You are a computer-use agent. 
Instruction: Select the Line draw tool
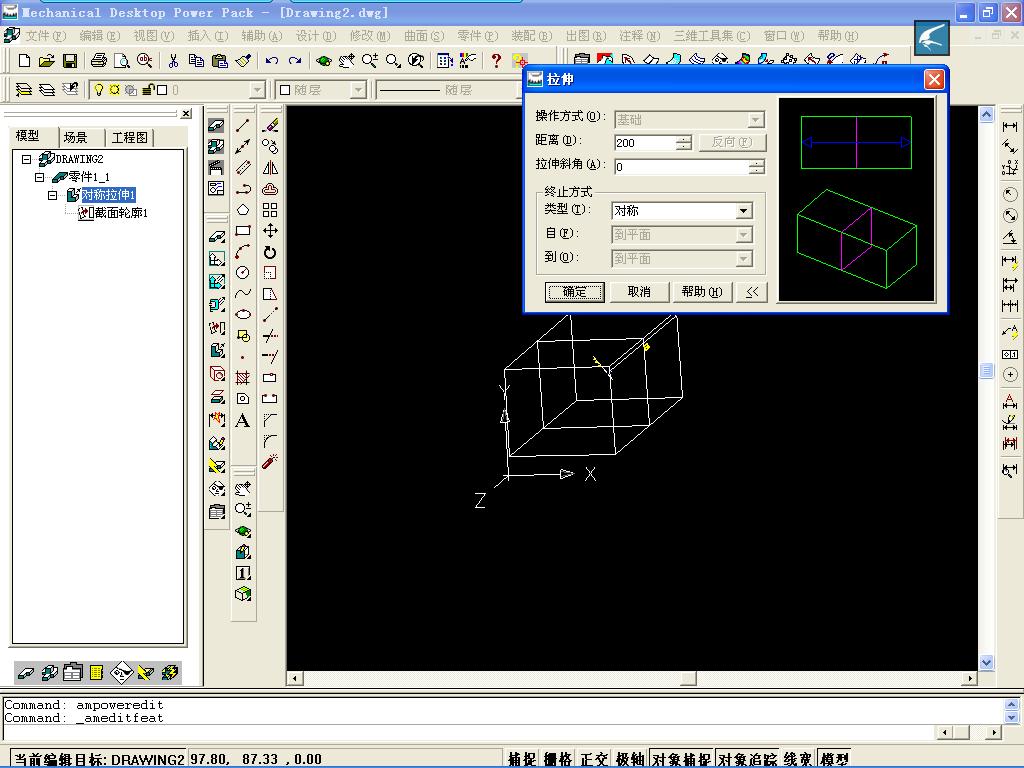[243, 125]
